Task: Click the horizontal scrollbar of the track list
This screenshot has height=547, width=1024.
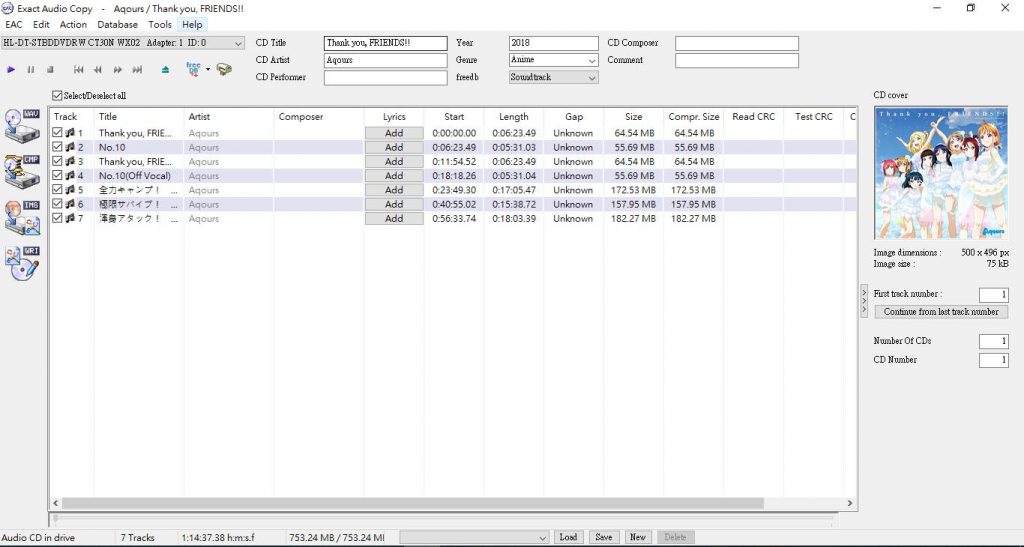Action: [x=413, y=503]
